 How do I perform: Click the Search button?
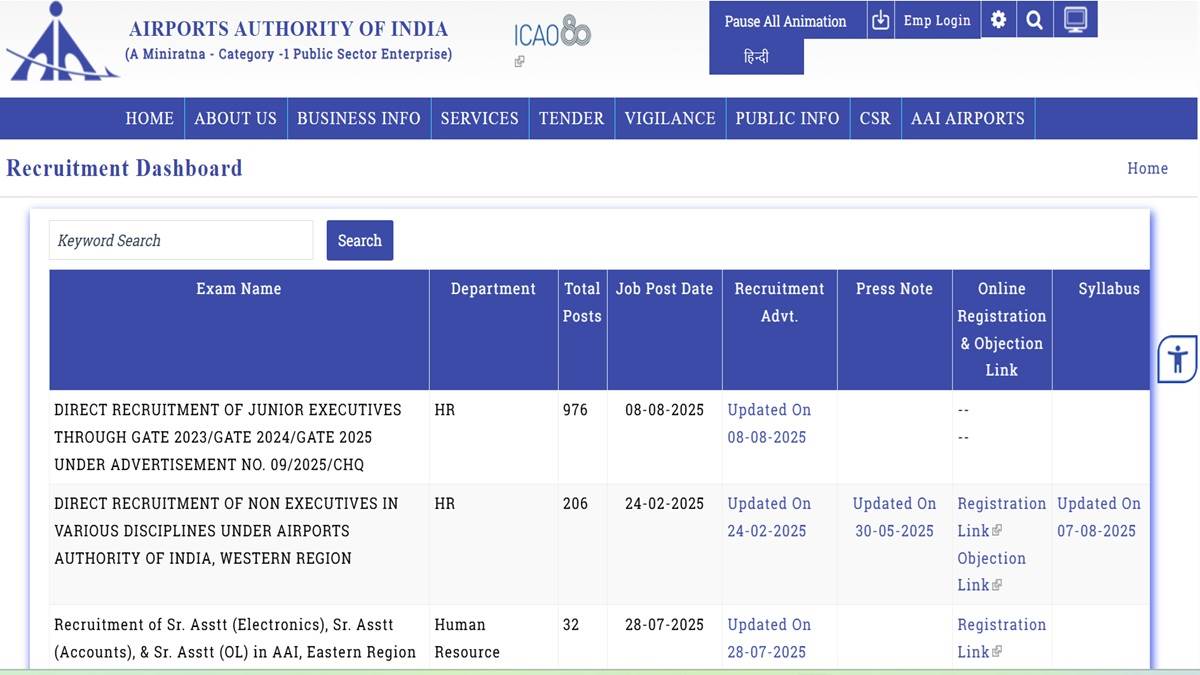[360, 240]
